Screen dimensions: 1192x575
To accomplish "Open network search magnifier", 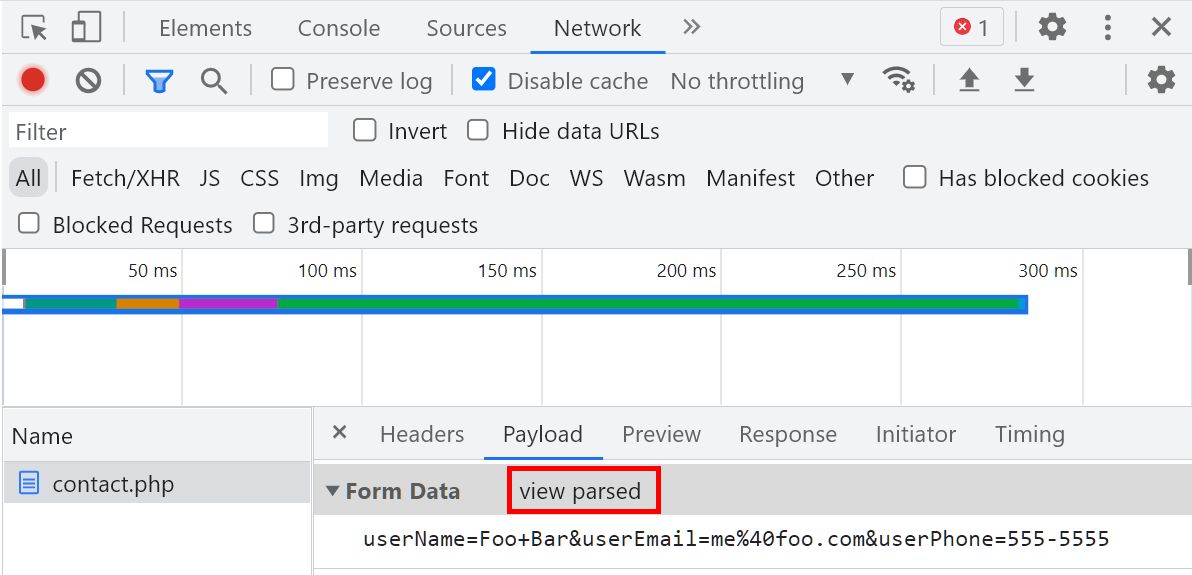I will 214,80.
